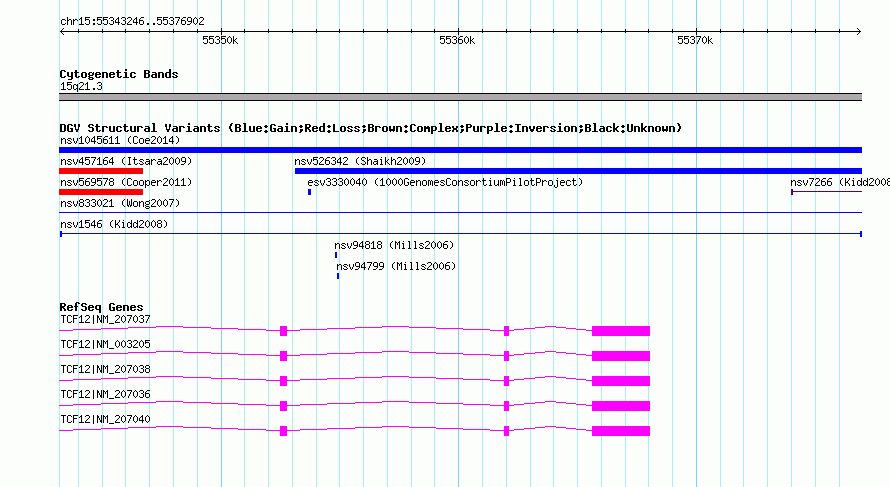This screenshot has height=487, width=890.
Task: Click the large exon of TCF12|NM_207038
Action: coord(621,381)
